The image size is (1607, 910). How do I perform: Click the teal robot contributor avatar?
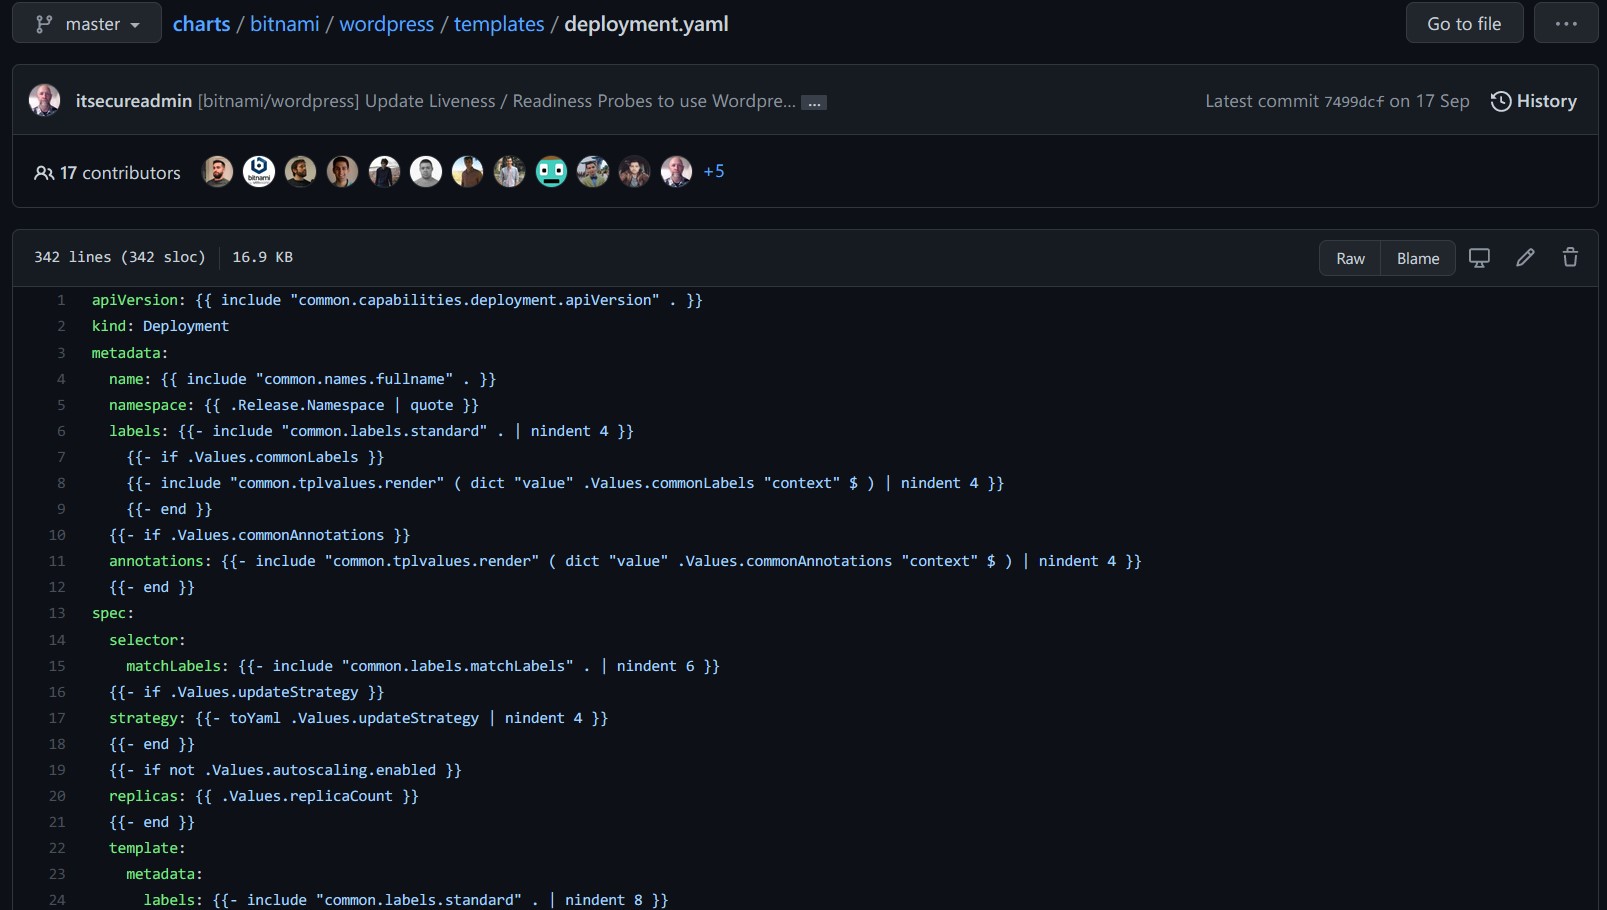click(551, 172)
